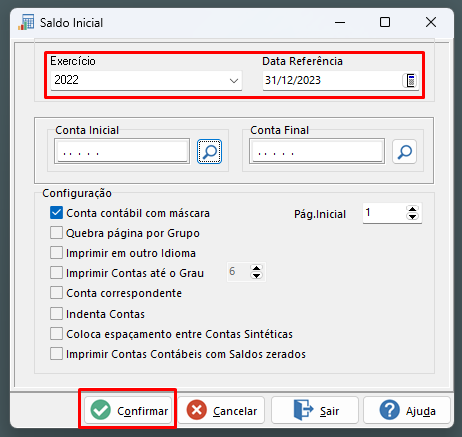Open the Exercício dropdown showing 2022
462x437 pixels.
tap(146, 80)
